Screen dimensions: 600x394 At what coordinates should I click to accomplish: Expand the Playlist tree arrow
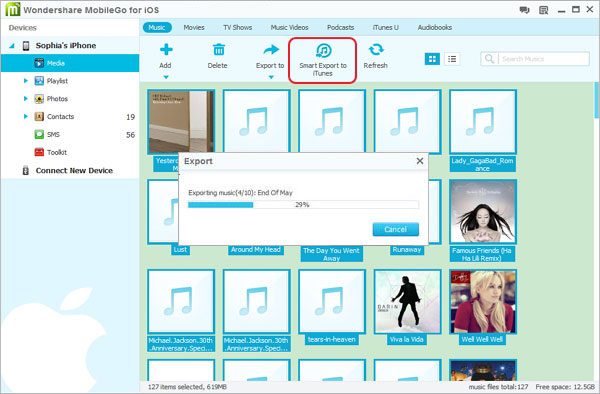coord(26,81)
